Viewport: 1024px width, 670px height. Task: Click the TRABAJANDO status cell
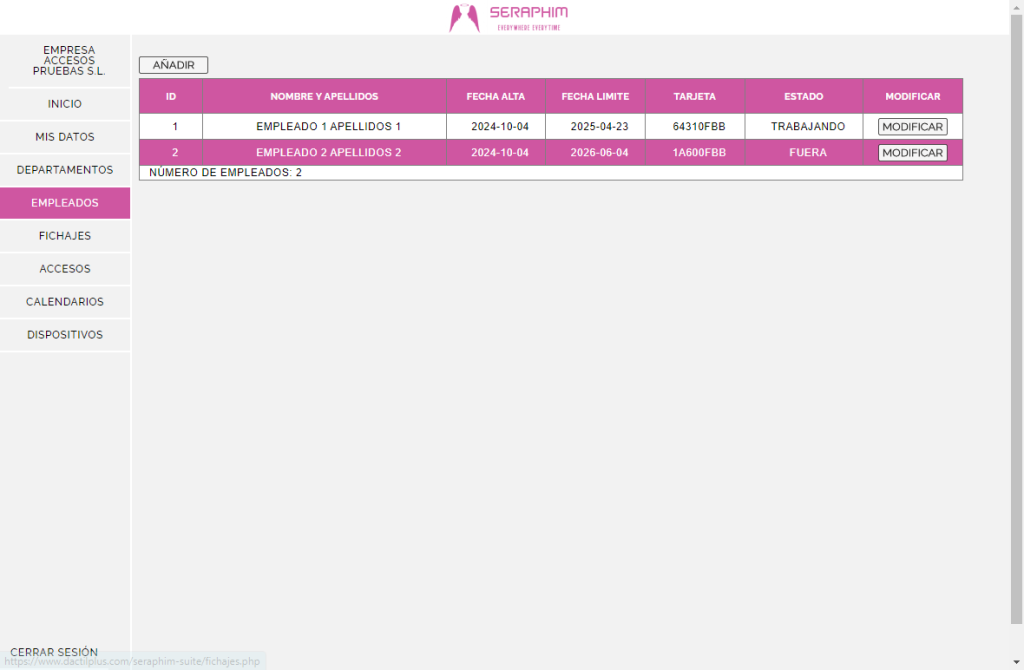coord(804,127)
